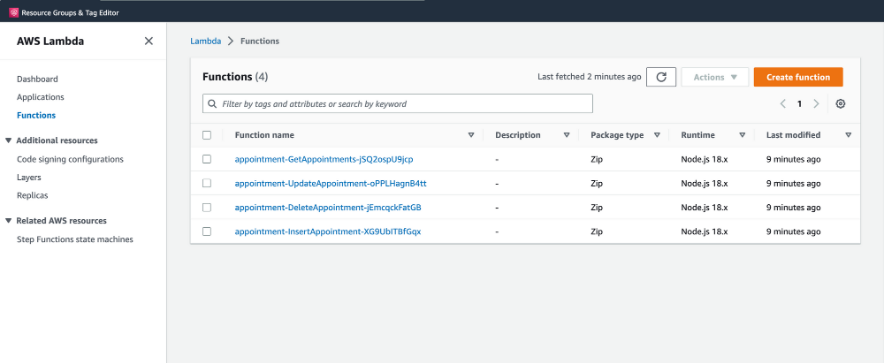
Task: Click the Create function button
Action: tap(798, 77)
